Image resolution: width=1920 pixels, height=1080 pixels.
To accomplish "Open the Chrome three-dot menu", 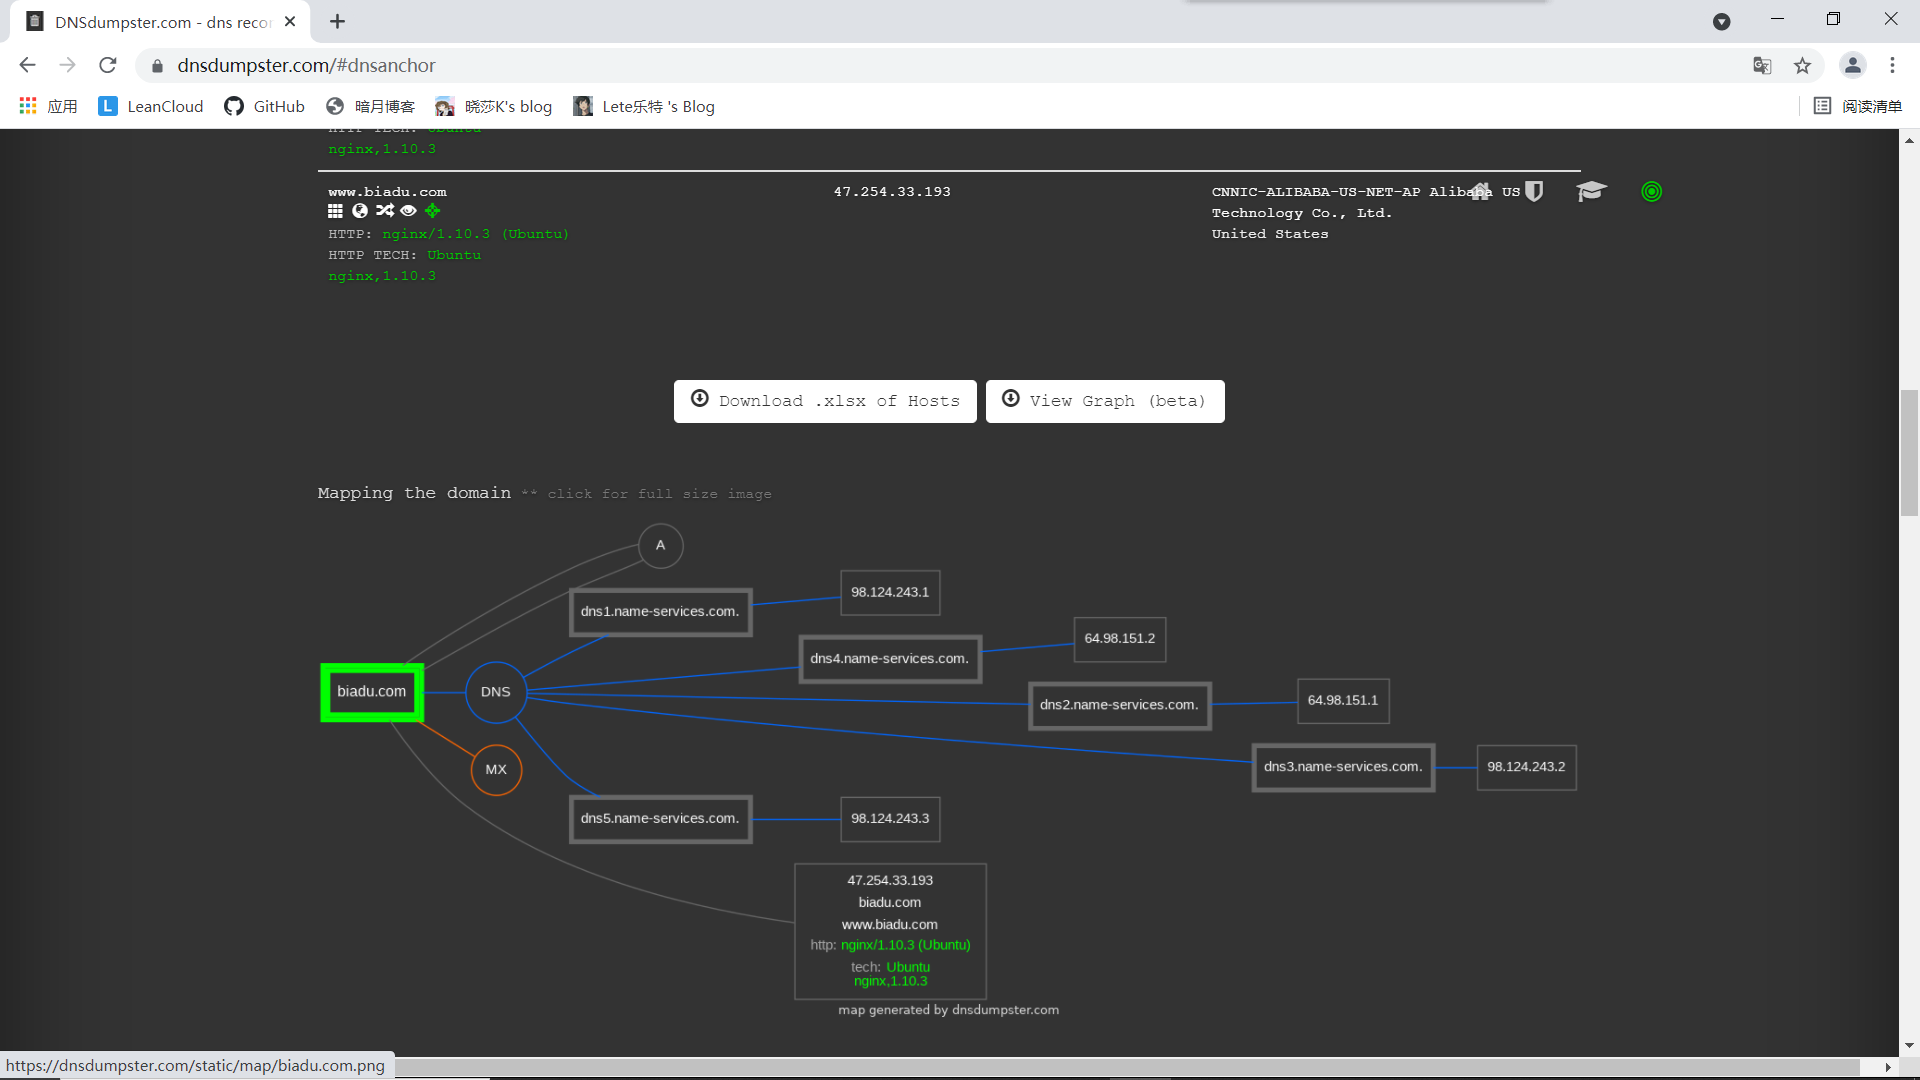I will 1892,65.
